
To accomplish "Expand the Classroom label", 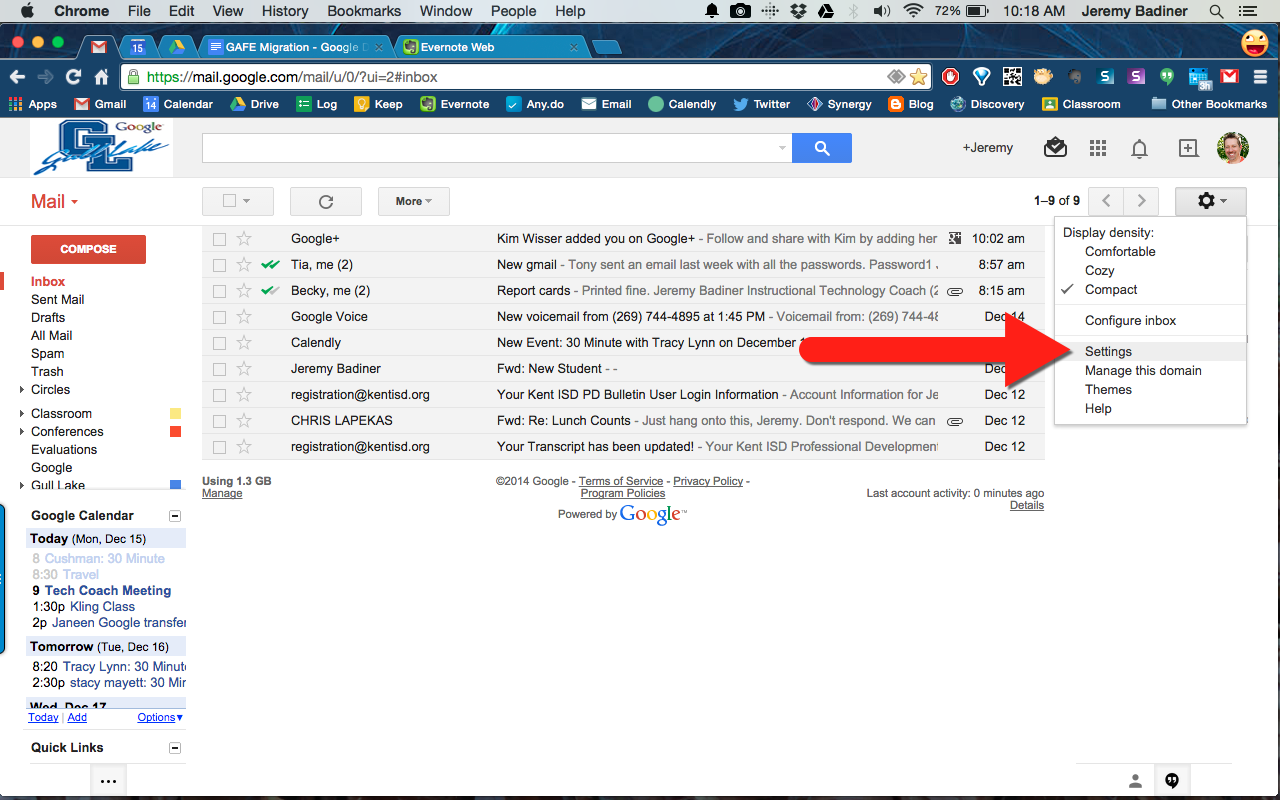I will click(x=22, y=414).
